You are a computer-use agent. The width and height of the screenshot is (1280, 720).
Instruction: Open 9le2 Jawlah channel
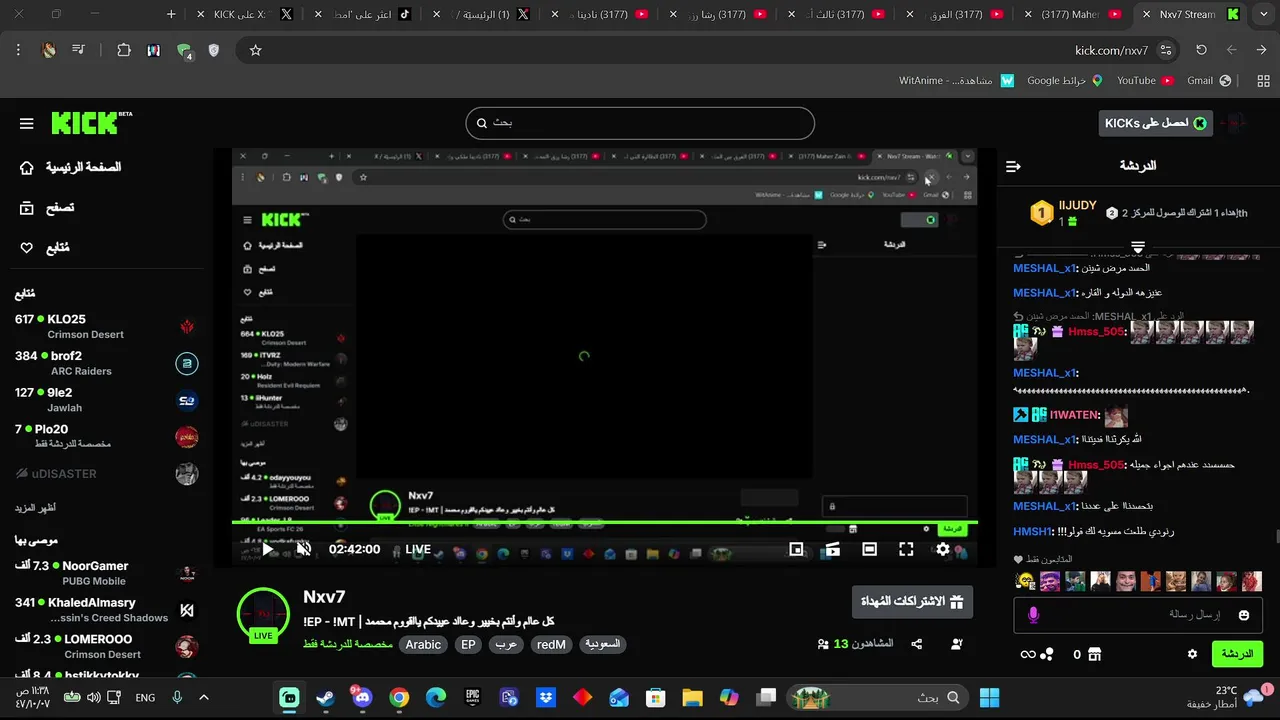tap(106, 400)
